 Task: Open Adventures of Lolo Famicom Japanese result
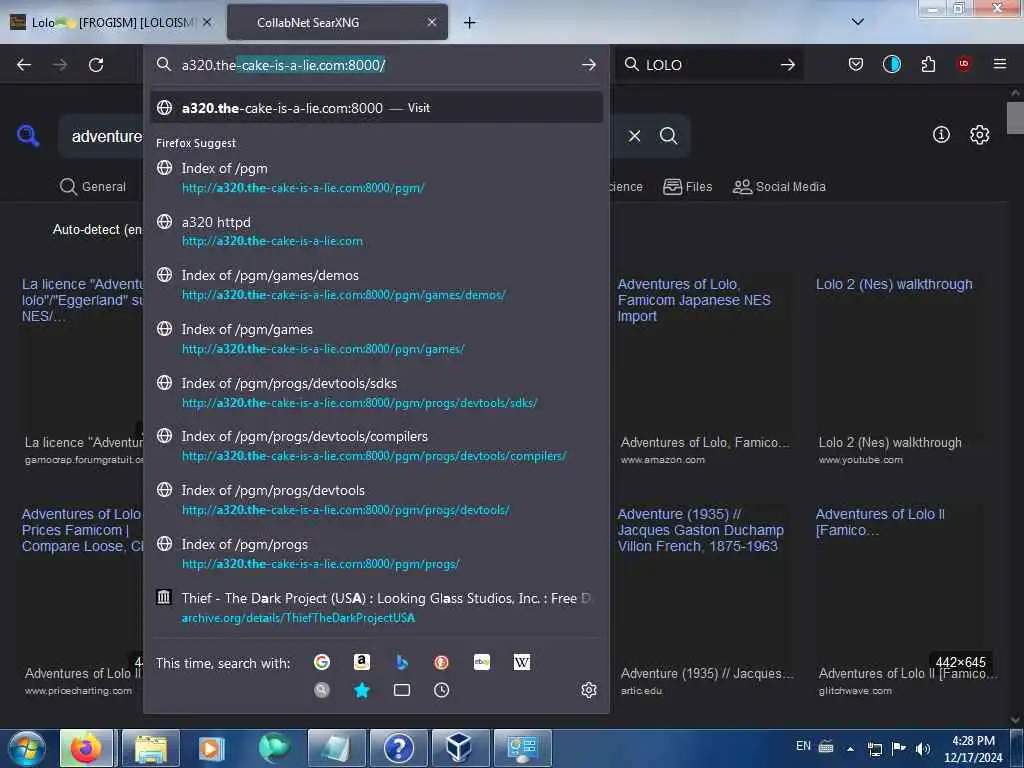694,300
